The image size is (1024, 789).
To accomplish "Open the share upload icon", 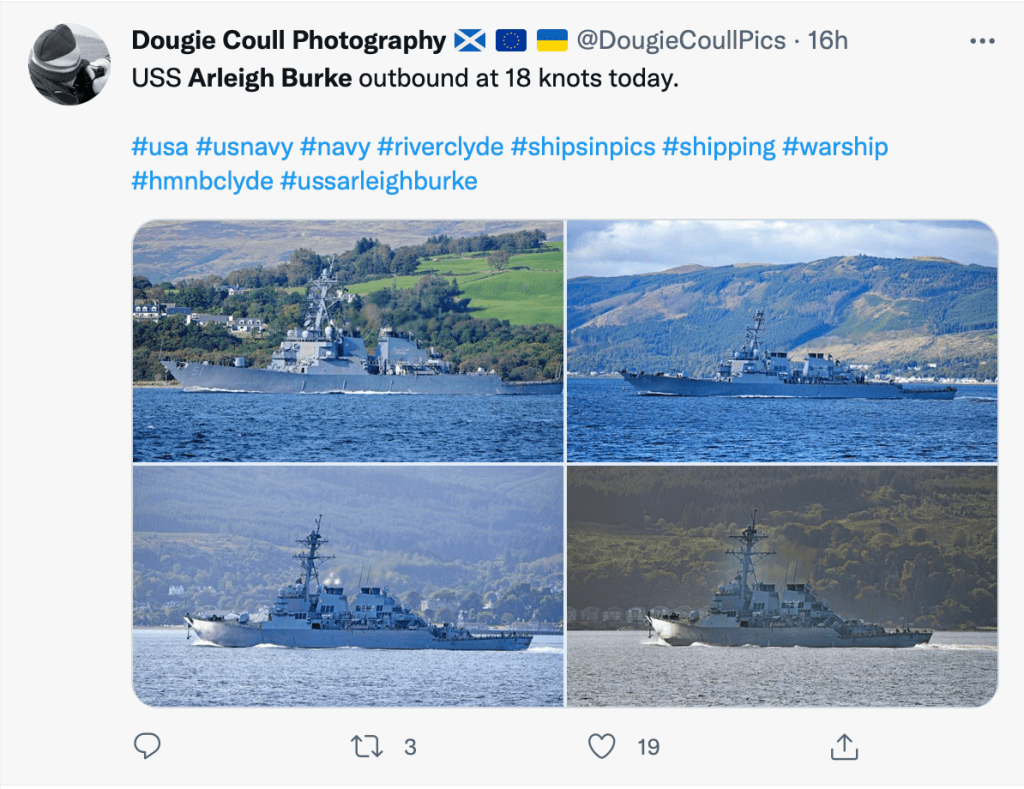I will click(x=844, y=747).
